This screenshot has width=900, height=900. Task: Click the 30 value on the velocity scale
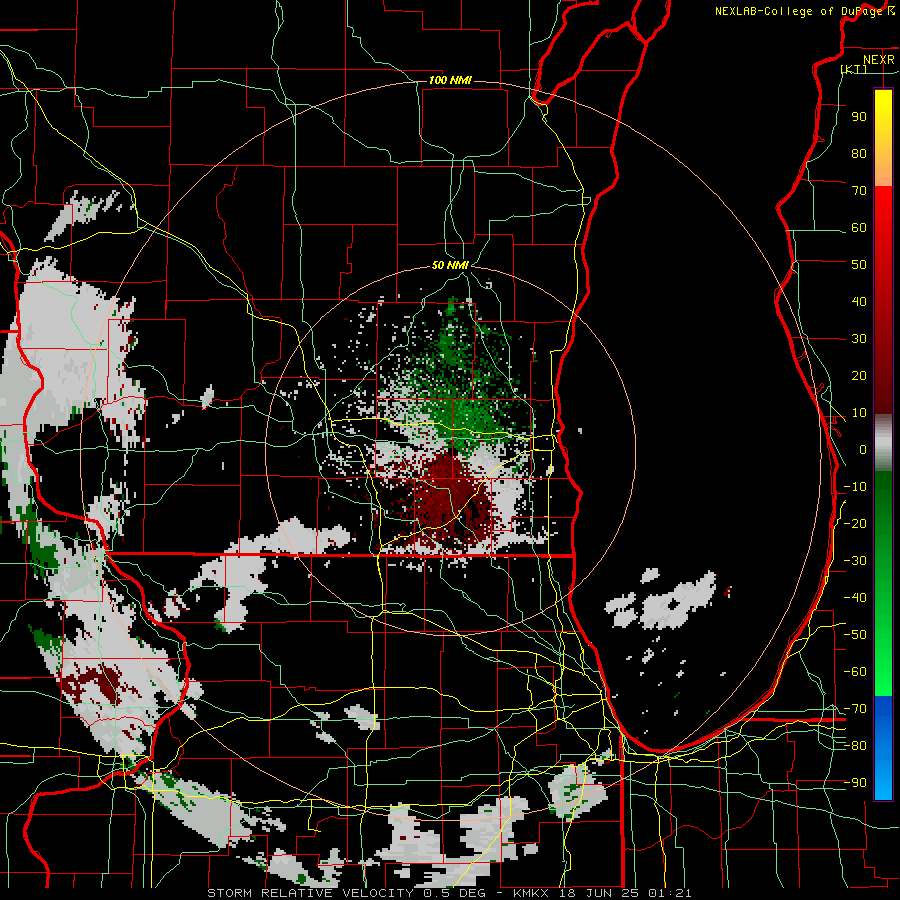coord(859,339)
